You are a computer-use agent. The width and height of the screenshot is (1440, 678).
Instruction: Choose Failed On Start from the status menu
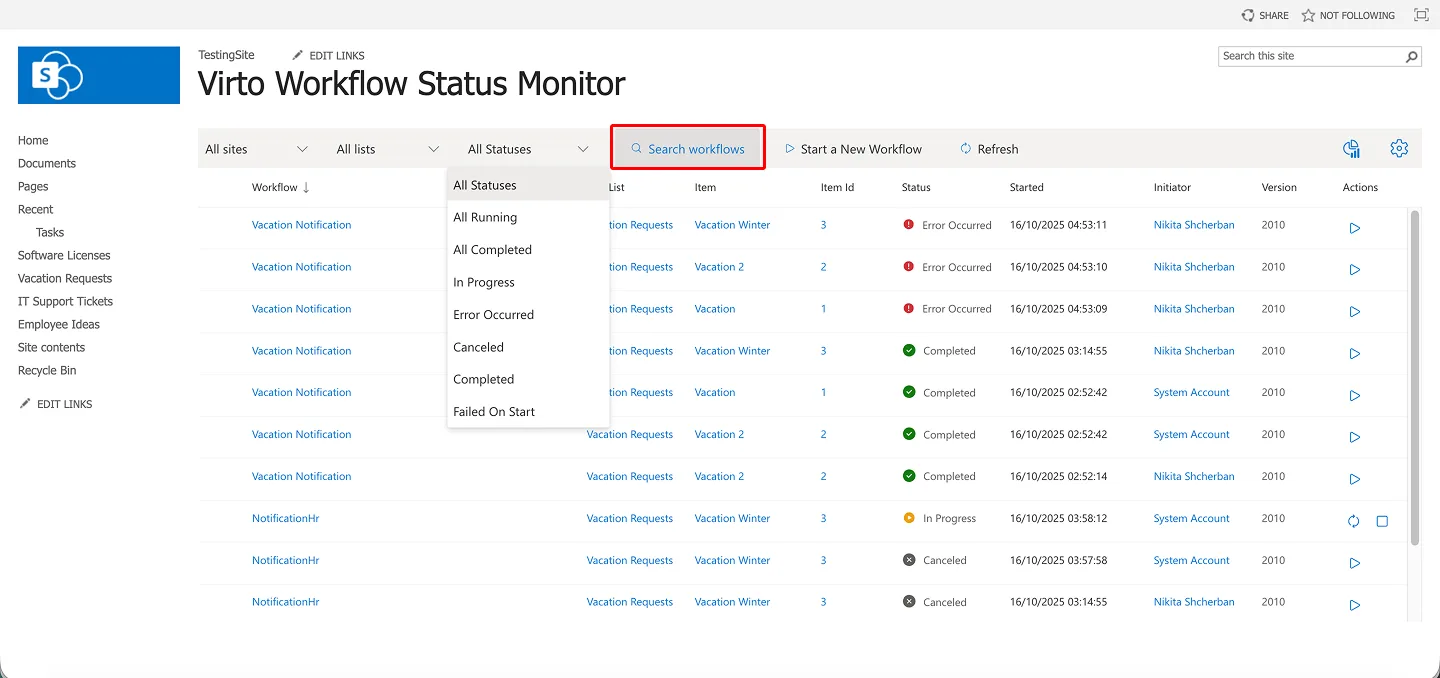494,411
